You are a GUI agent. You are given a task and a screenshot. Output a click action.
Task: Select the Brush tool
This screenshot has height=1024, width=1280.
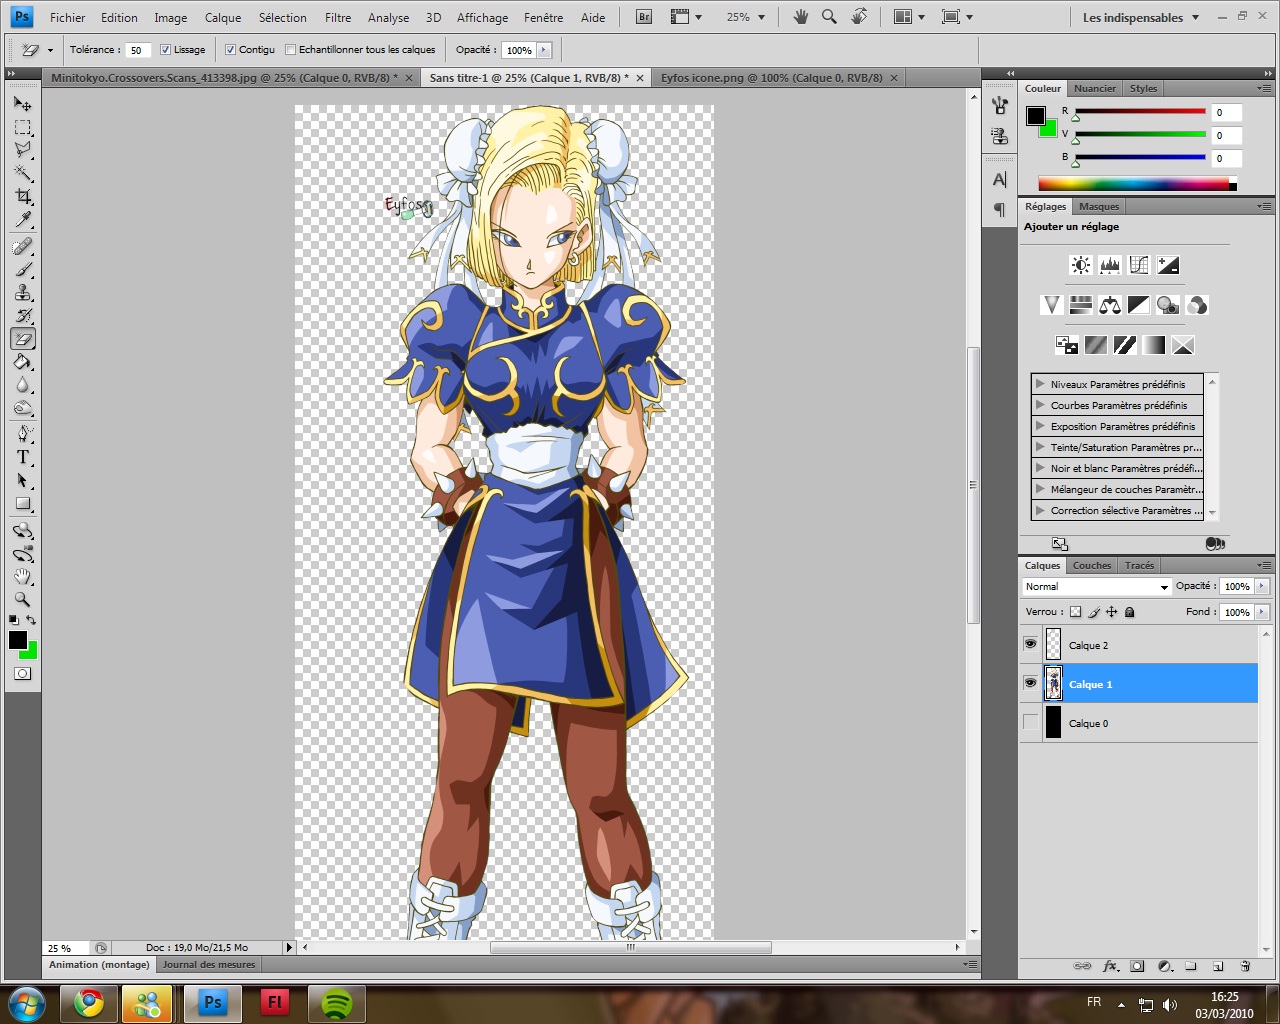click(x=22, y=269)
